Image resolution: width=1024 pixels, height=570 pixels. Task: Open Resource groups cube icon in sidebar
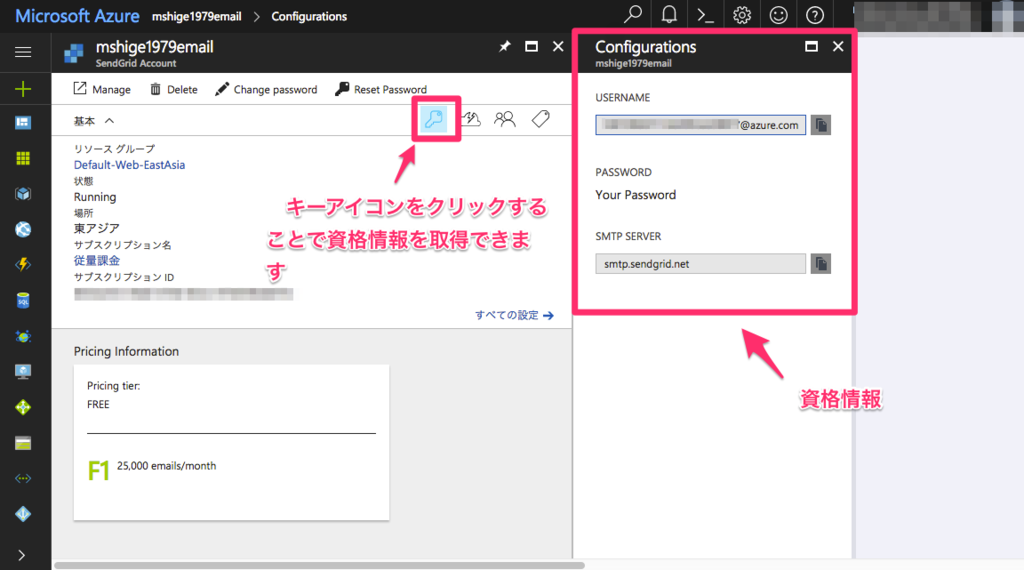(x=23, y=194)
